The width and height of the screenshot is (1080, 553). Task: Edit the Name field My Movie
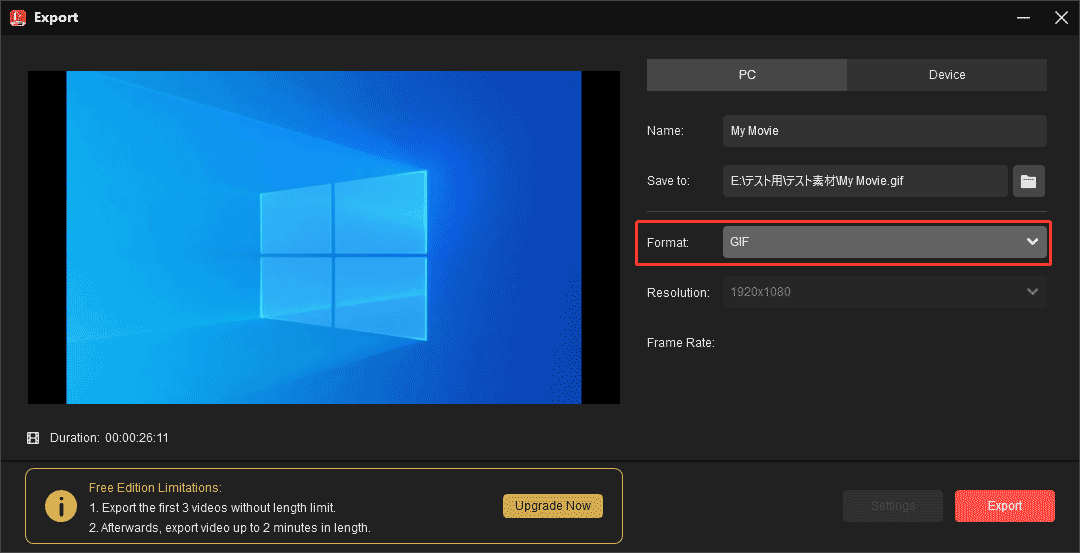pos(884,131)
